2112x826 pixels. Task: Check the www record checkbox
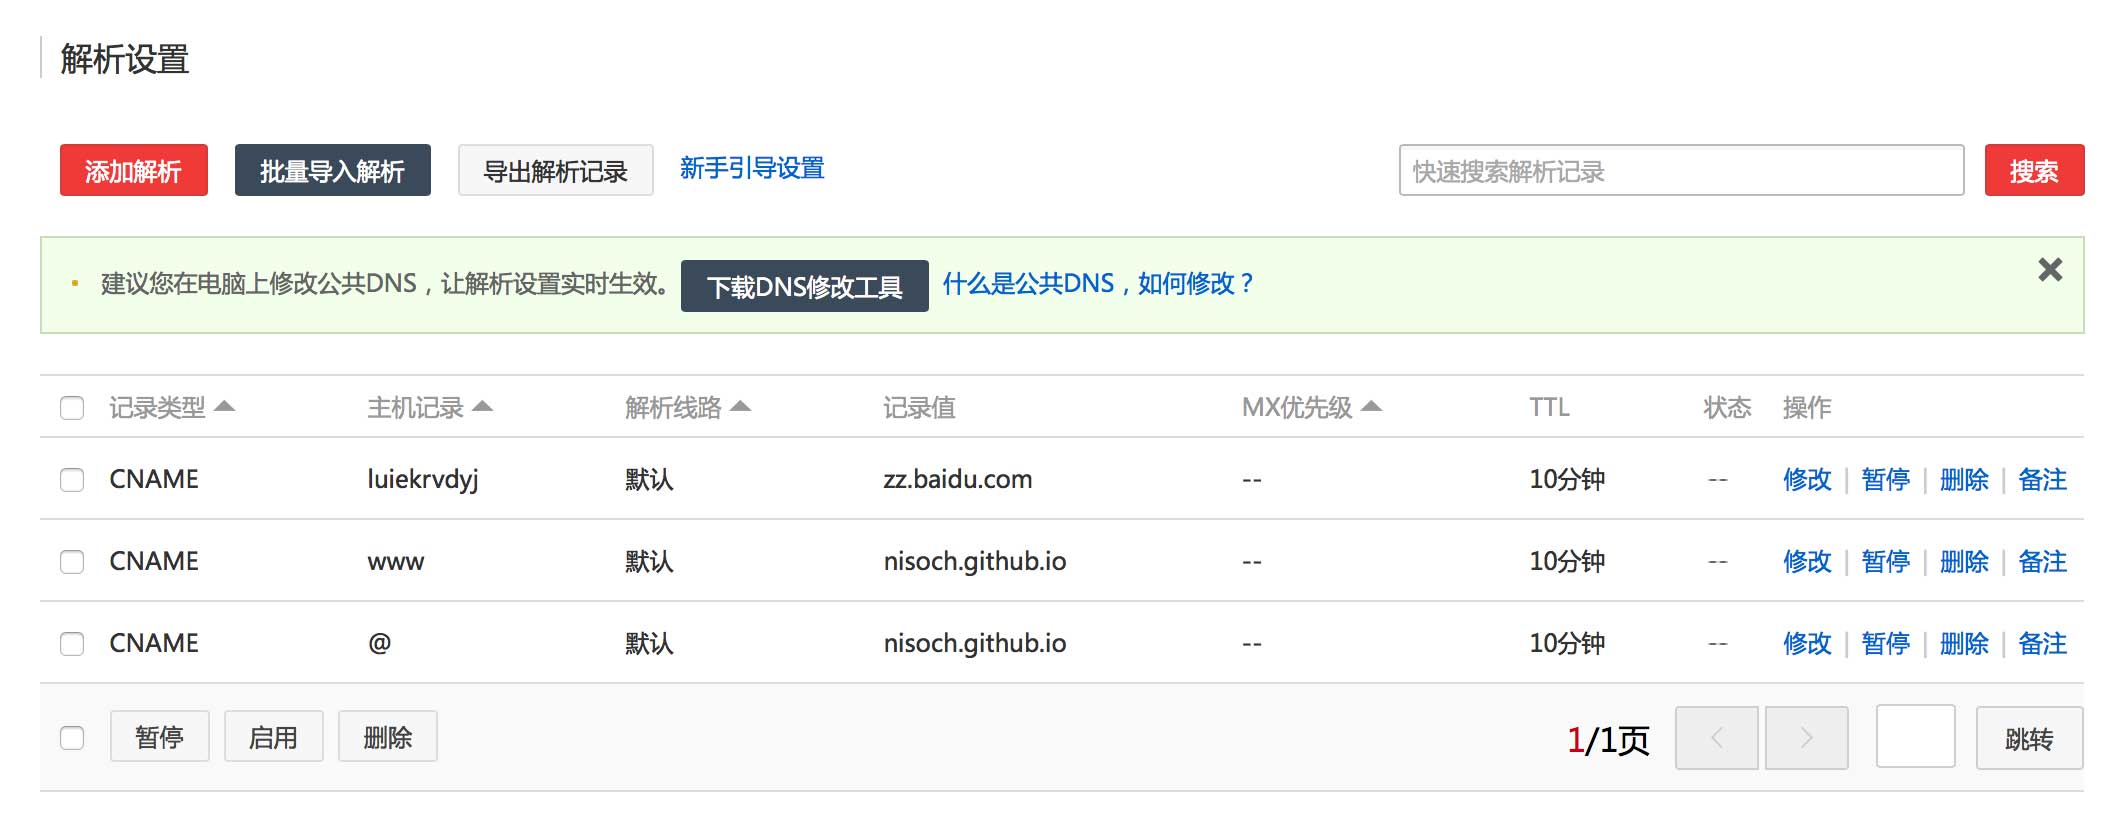coord(72,562)
